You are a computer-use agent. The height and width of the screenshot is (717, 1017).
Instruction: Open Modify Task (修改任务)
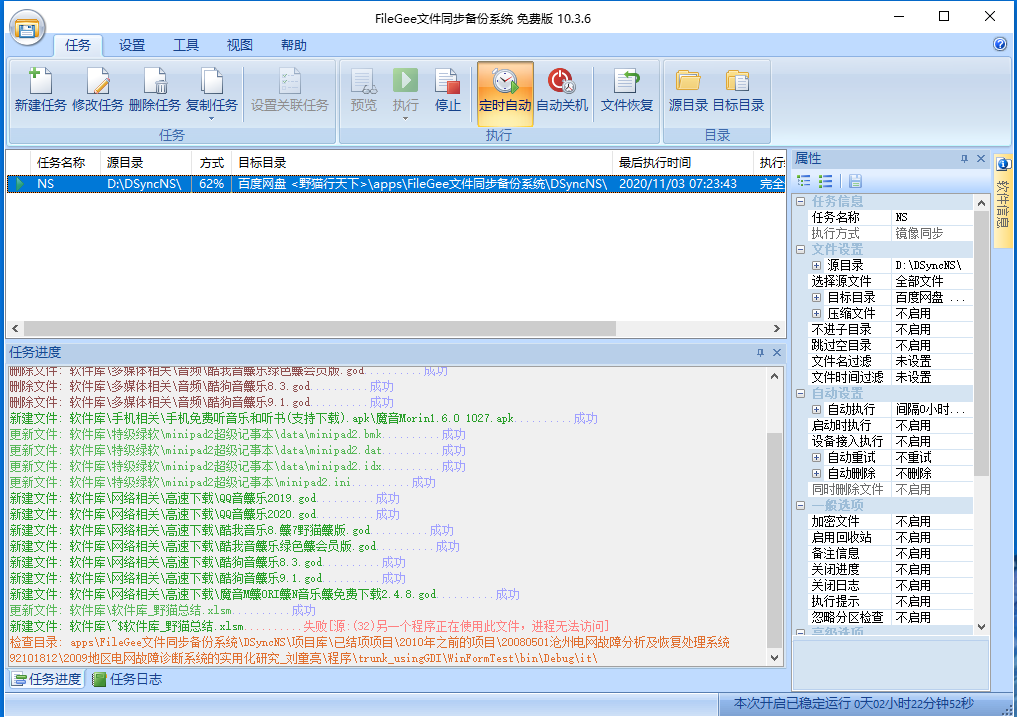(x=97, y=91)
